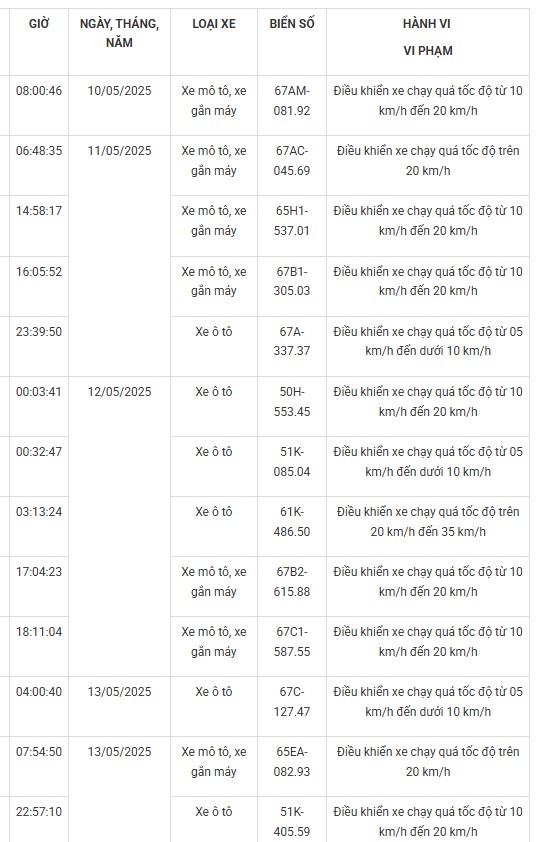553x842 pixels.
Task: Select license plate 67AM-081.92 cell
Action: click(292, 100)
